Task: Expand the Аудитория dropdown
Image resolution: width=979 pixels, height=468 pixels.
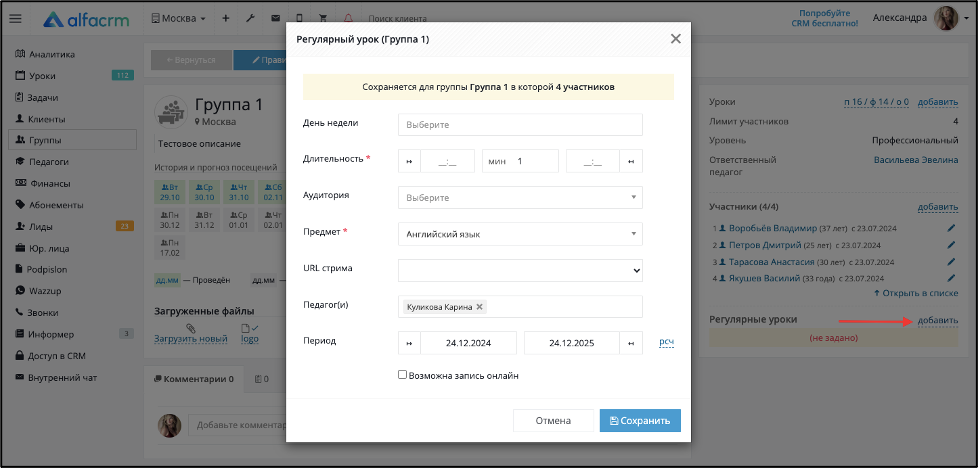Action: tap(520, 198)
